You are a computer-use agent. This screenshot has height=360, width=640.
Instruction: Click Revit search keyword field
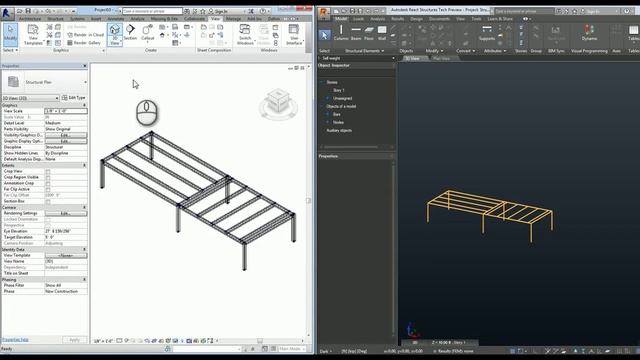(x=152, y=11)
